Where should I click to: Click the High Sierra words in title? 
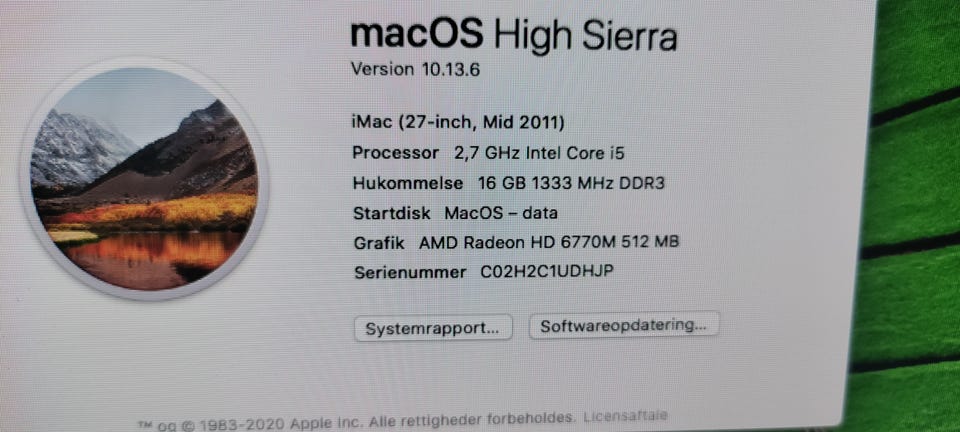tap(585, 36)
